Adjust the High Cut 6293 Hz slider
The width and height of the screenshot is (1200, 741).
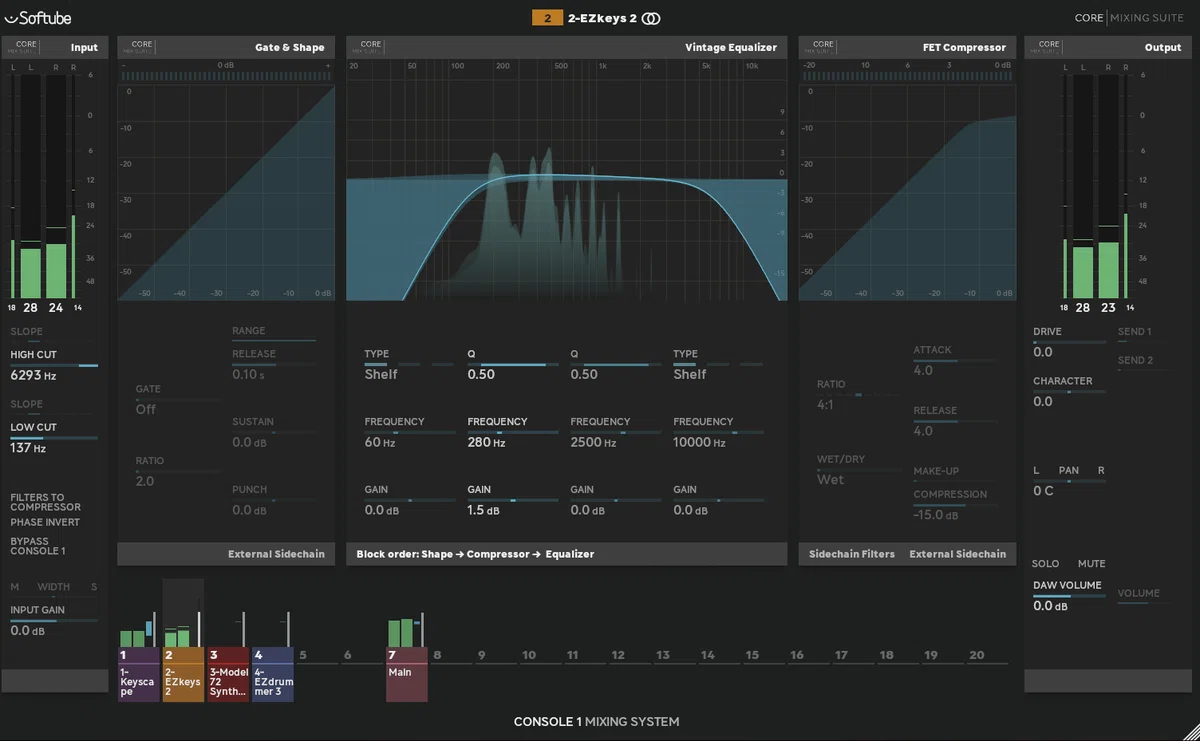pos(54,366)
